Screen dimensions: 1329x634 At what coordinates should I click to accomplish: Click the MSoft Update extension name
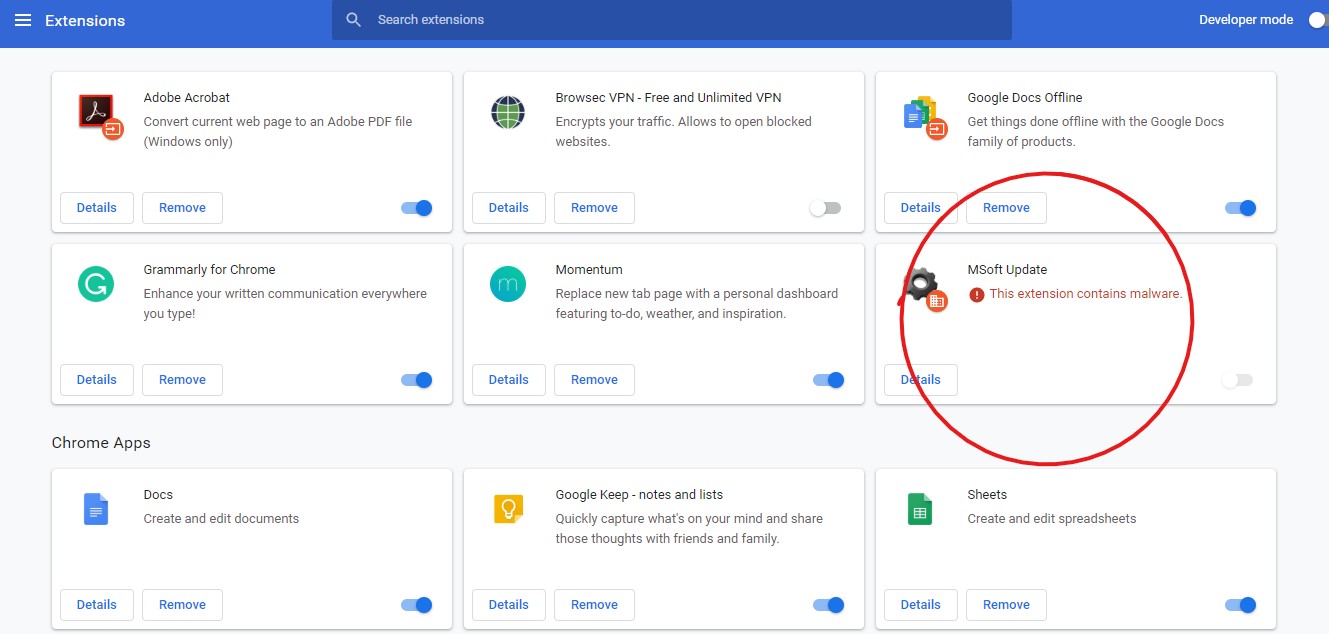coord(1007,270)
